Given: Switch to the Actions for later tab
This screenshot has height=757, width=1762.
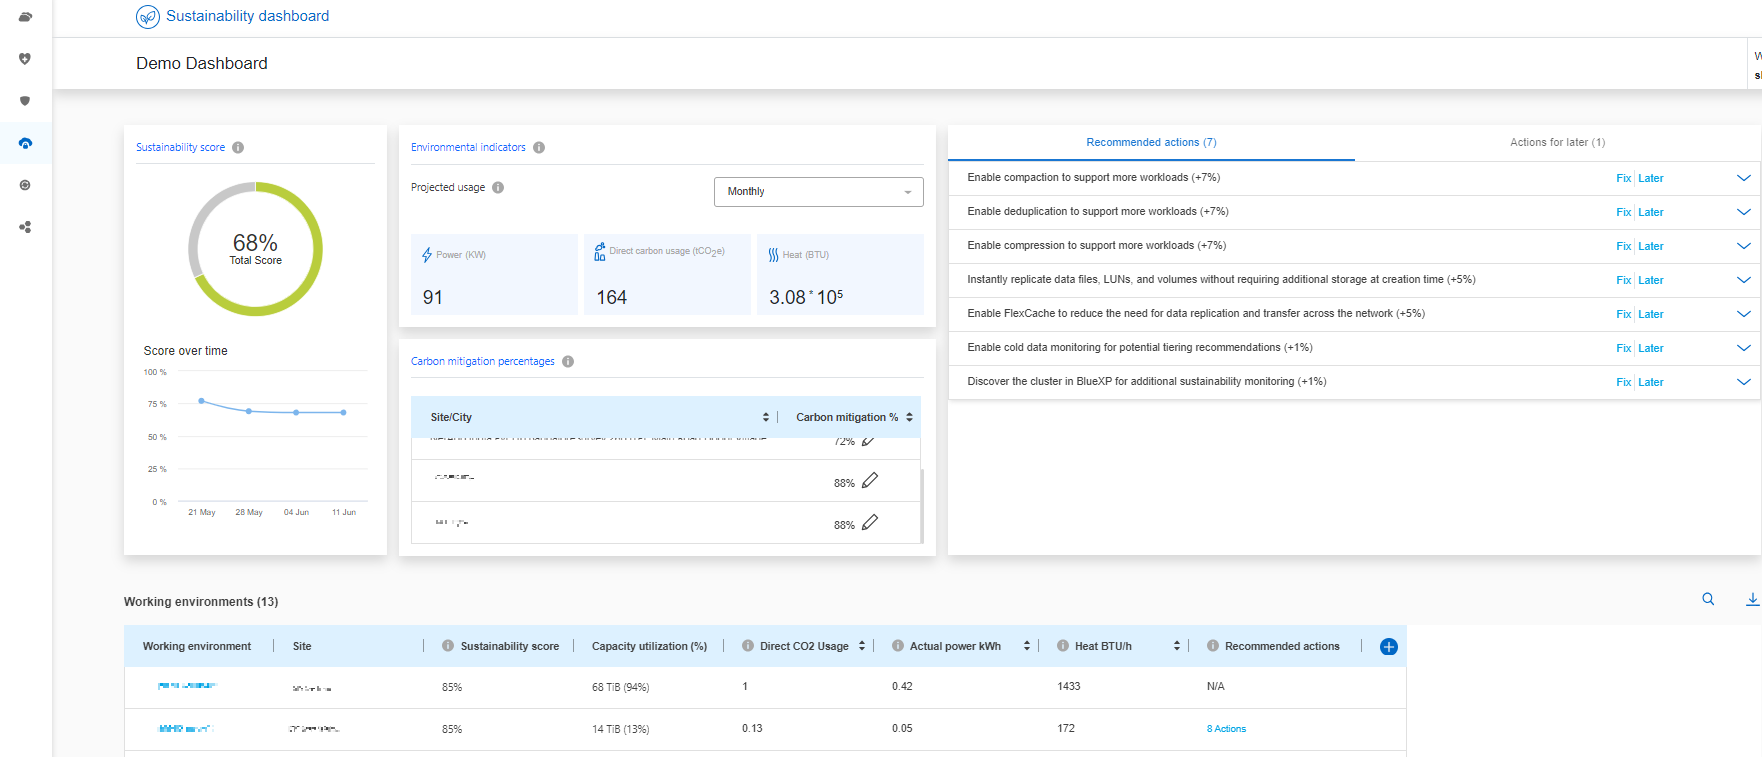Looking at the screenshot, I should (1556, 143).
